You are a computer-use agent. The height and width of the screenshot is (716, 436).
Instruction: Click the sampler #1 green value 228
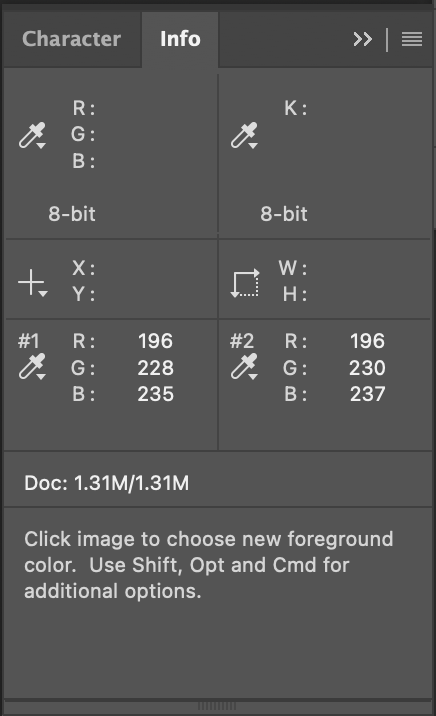tap(156, 368)
